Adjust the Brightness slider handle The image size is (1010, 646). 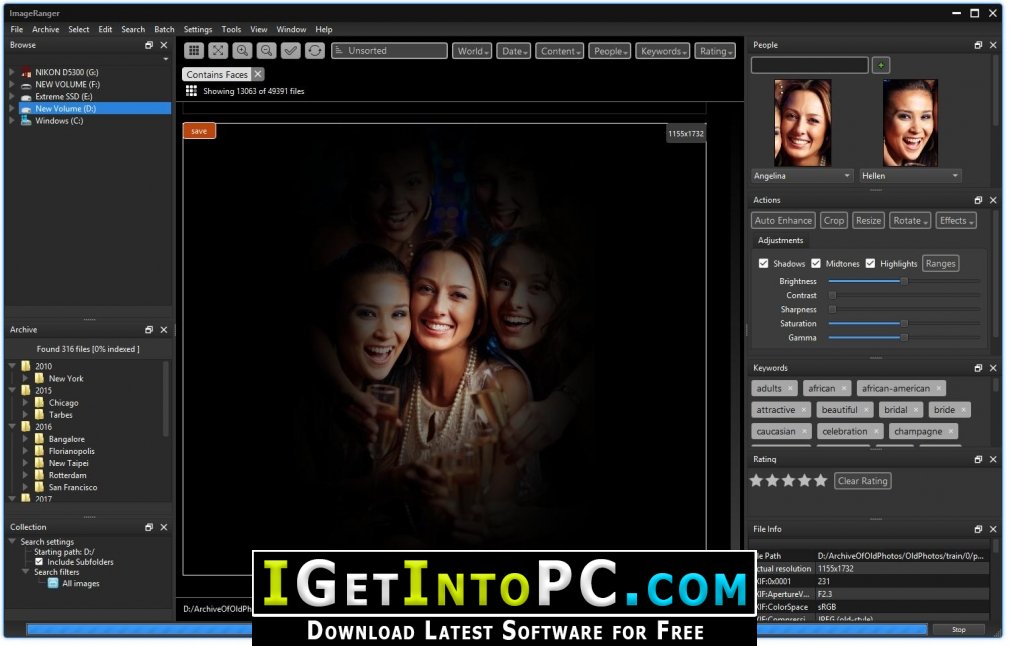click(904, 281)
